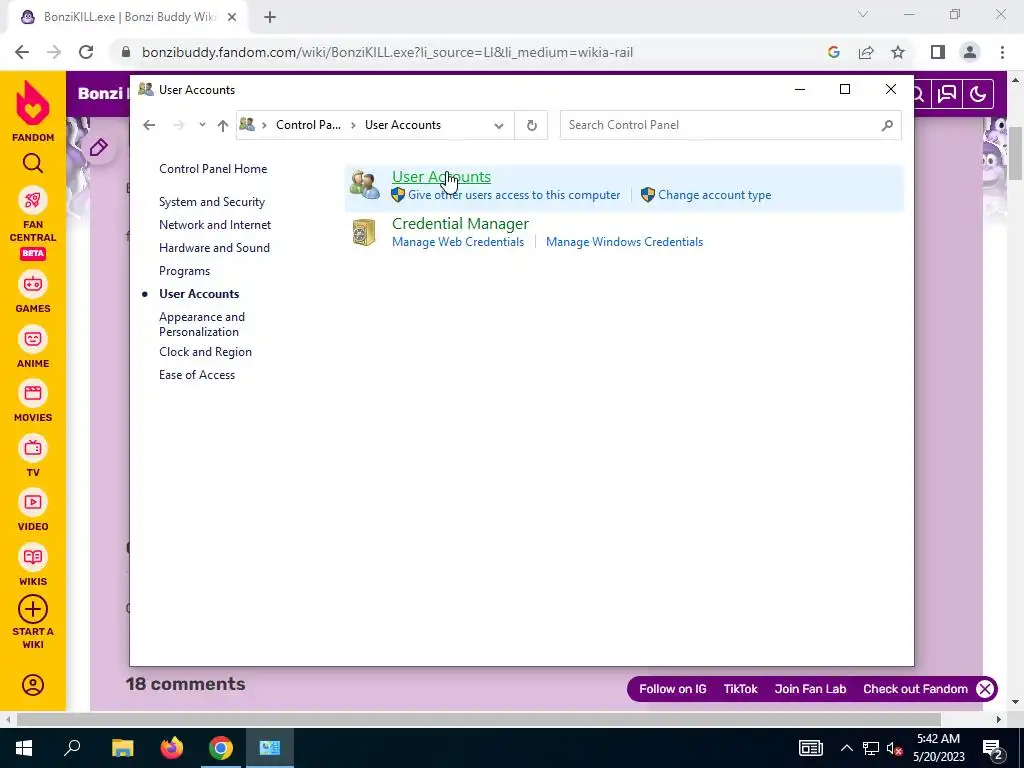Open Network and Internet category
The width and height of the screenshot is (1024, 768).
pyautogui.click(x=215, y=225)
